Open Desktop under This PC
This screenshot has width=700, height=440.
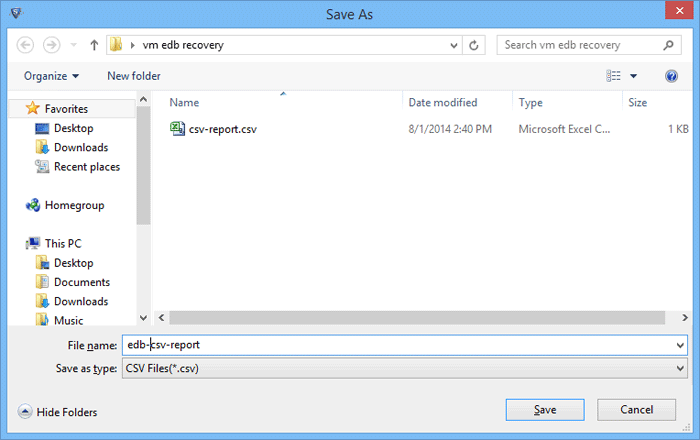point(74,263)
